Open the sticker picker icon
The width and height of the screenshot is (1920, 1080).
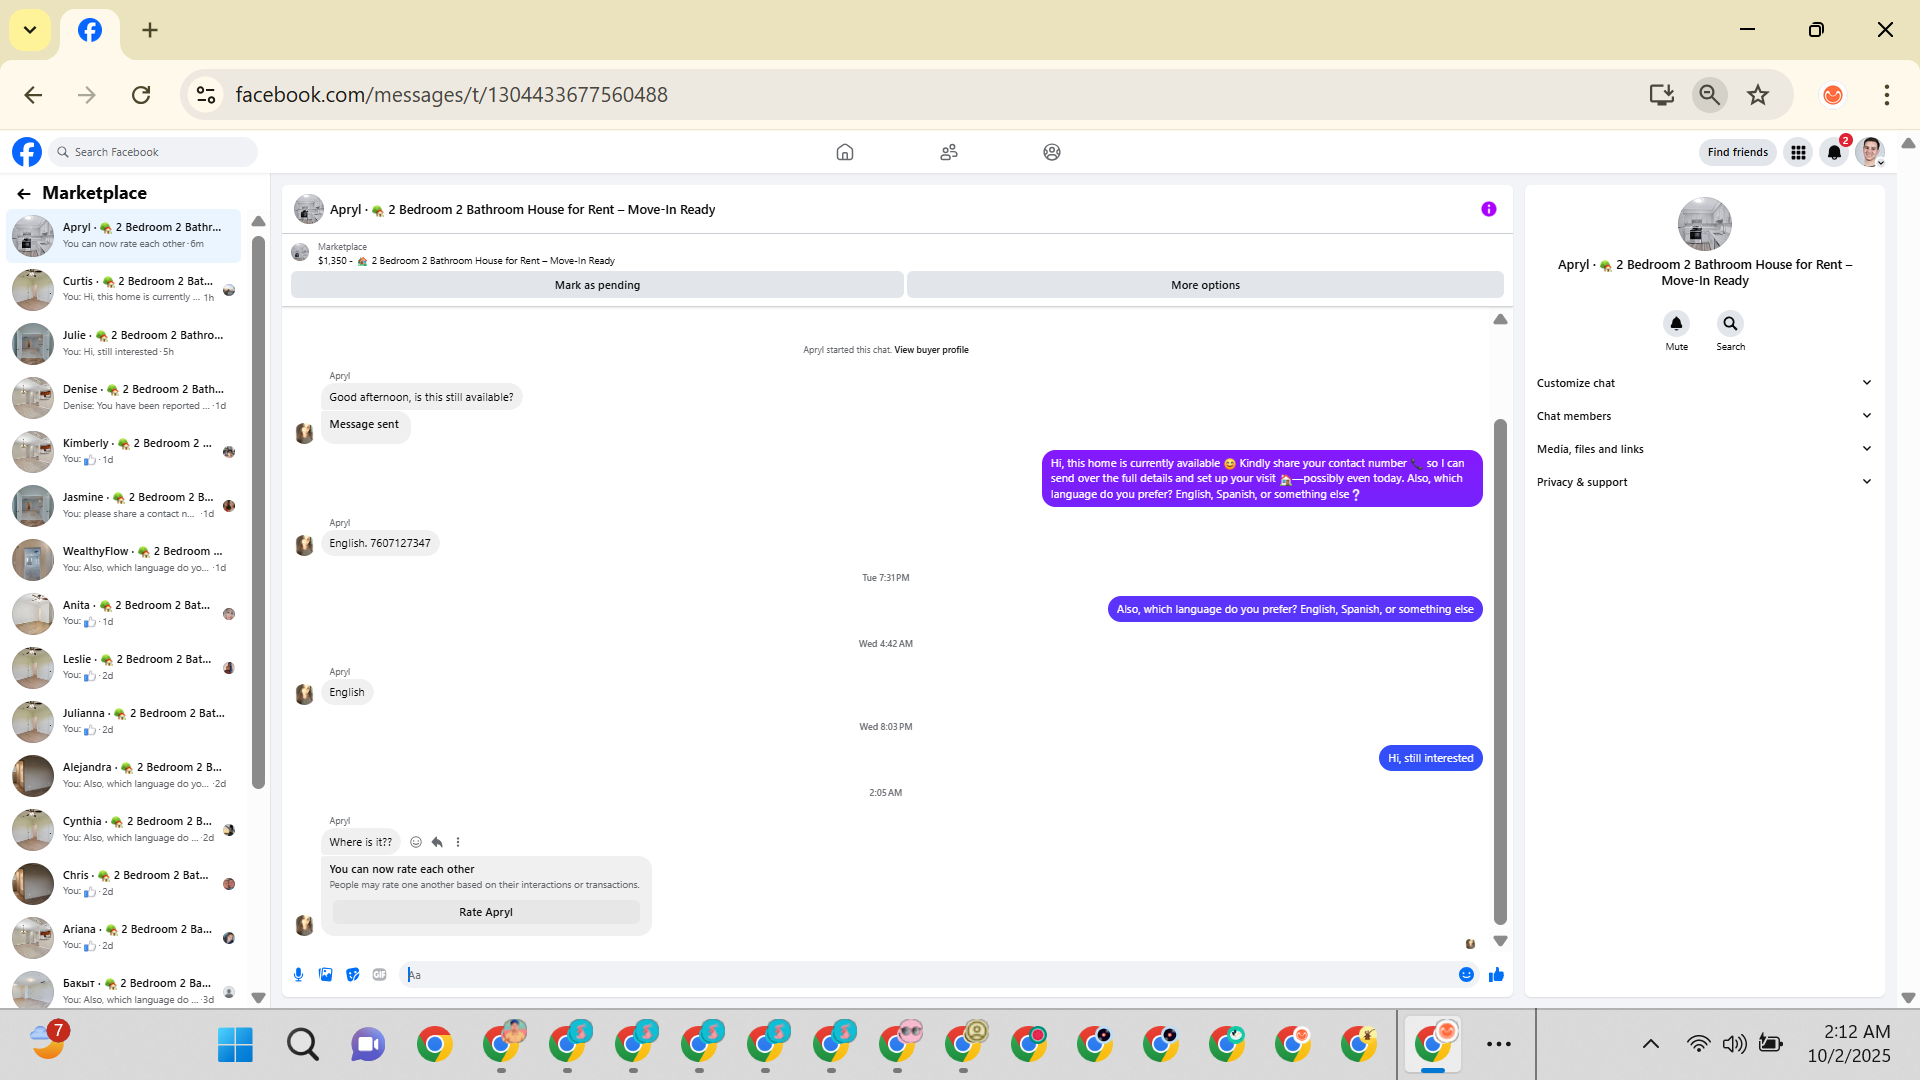[x=352, y=975]
